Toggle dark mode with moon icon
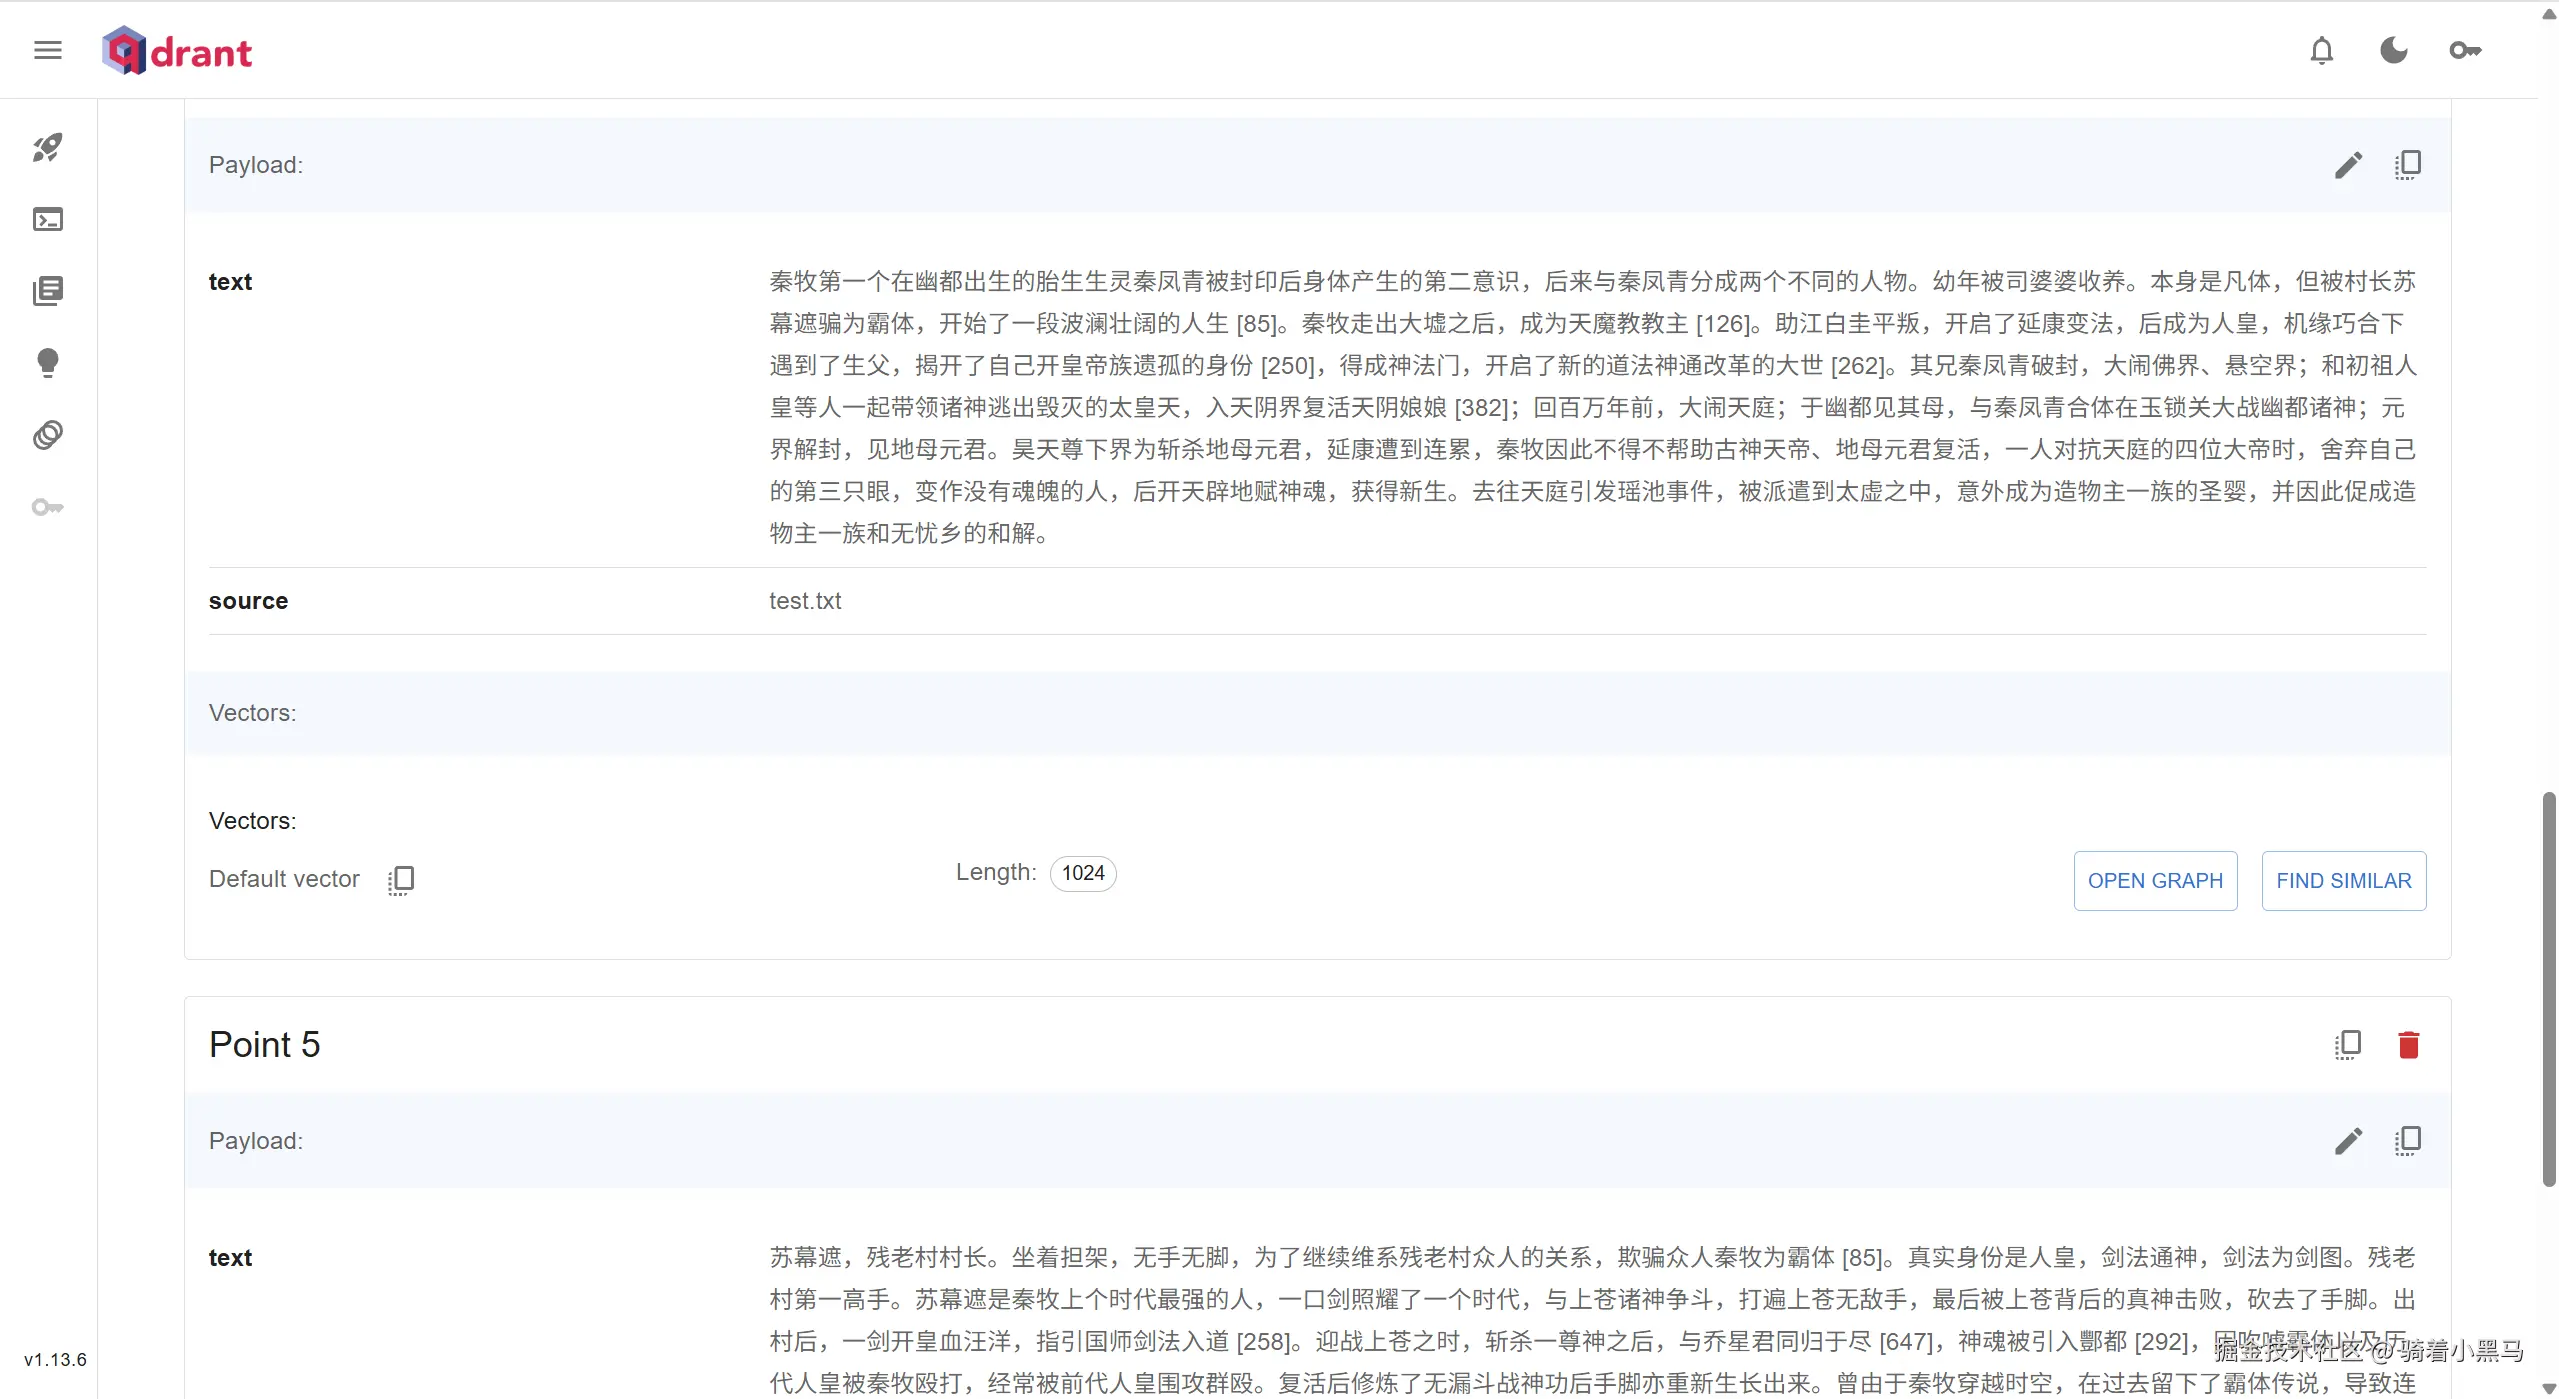The width and height of the screenshot is (2559, 1399). point(2393,50)
